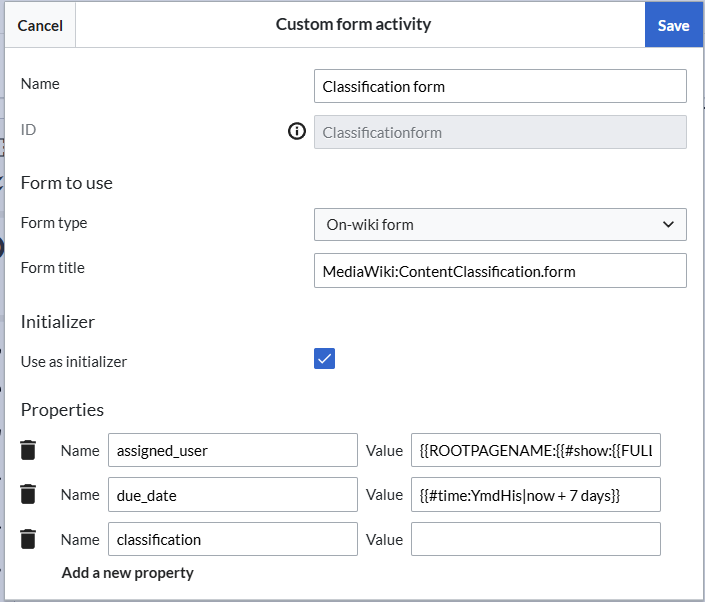Click the disabled ID field Classificationform
This screenshot has width=705, height=602.
coord(500,132)
